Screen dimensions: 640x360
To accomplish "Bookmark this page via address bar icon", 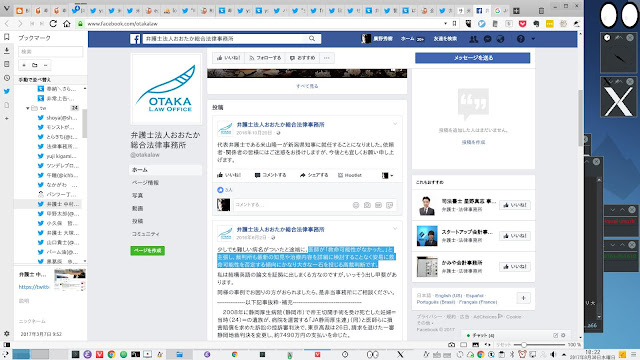I will 454,24.
